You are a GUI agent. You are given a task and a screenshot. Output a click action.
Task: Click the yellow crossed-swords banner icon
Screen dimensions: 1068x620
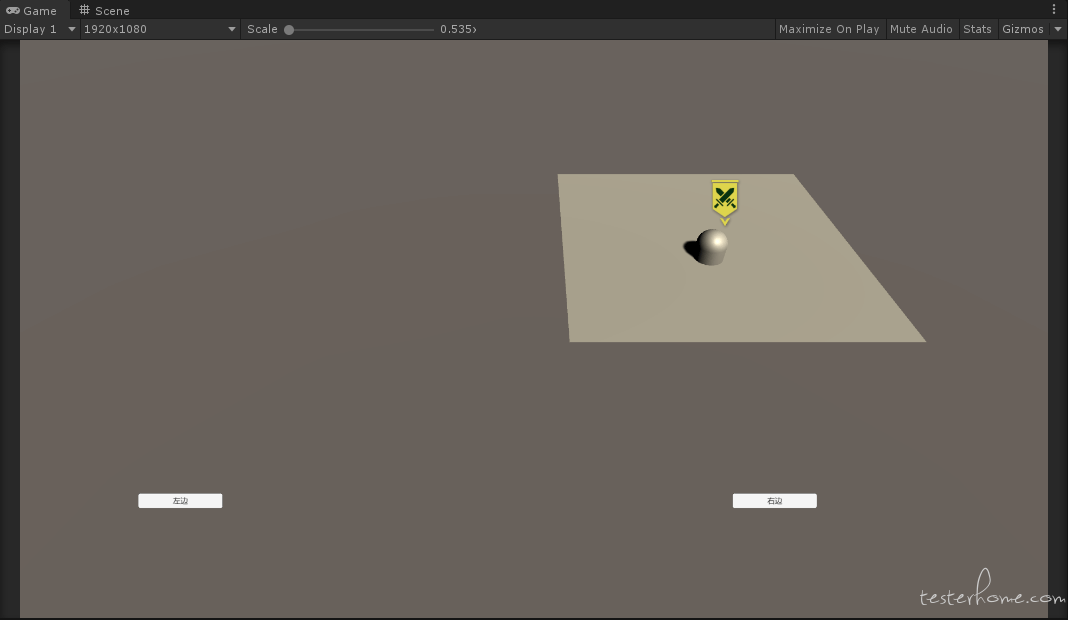725,200
